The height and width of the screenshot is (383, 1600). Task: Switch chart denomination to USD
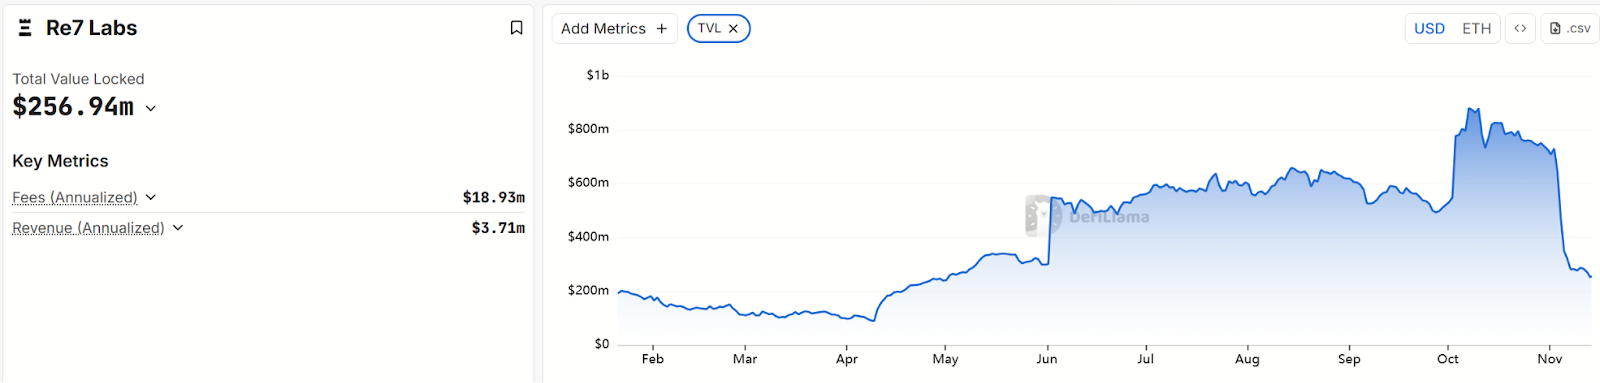point(1429,28)
